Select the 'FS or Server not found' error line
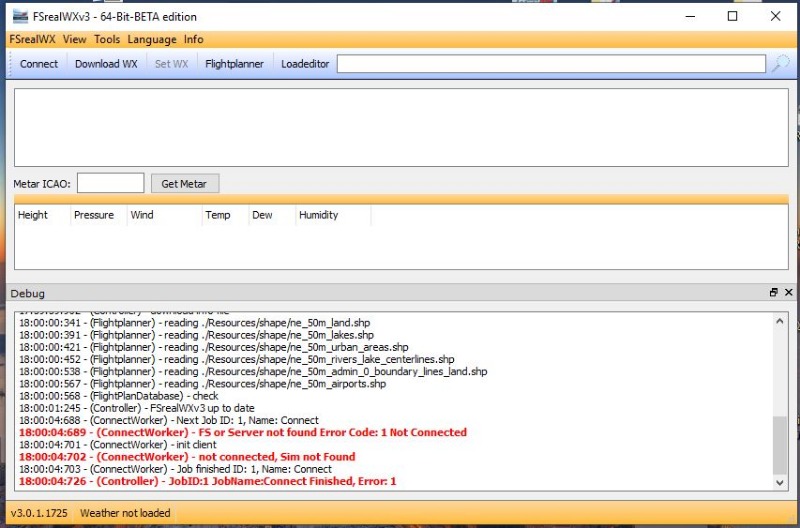 point(243,432)
